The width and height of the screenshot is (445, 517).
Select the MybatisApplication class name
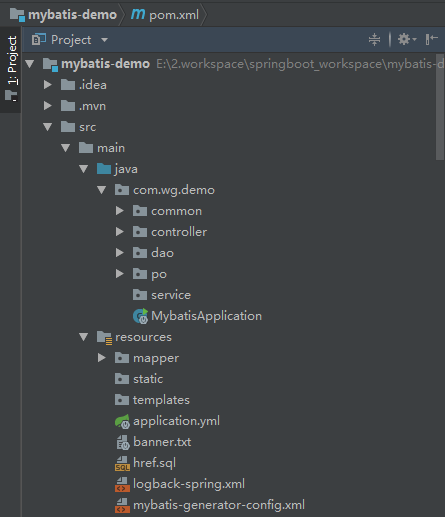tap(207, 316)
